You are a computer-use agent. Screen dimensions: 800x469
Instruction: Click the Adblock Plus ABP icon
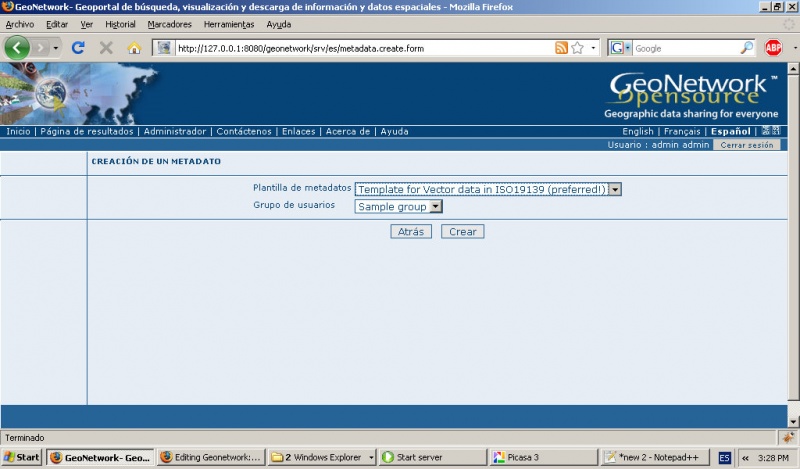click(773, 47)
